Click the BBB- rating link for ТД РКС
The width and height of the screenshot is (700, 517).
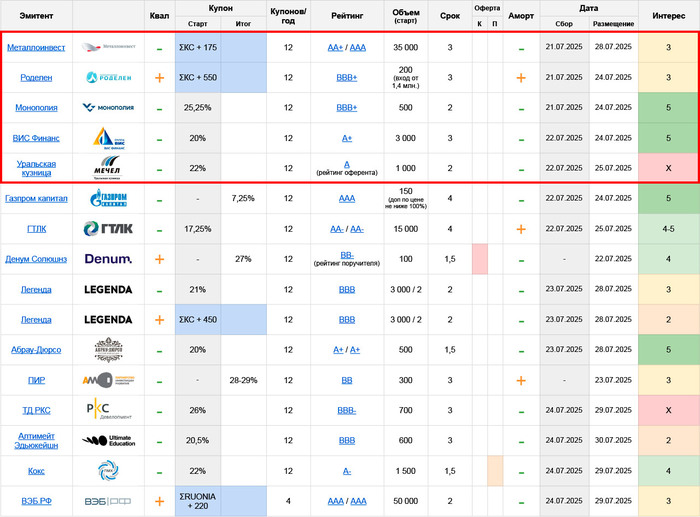pyautogui.click(x=346, y=410)
